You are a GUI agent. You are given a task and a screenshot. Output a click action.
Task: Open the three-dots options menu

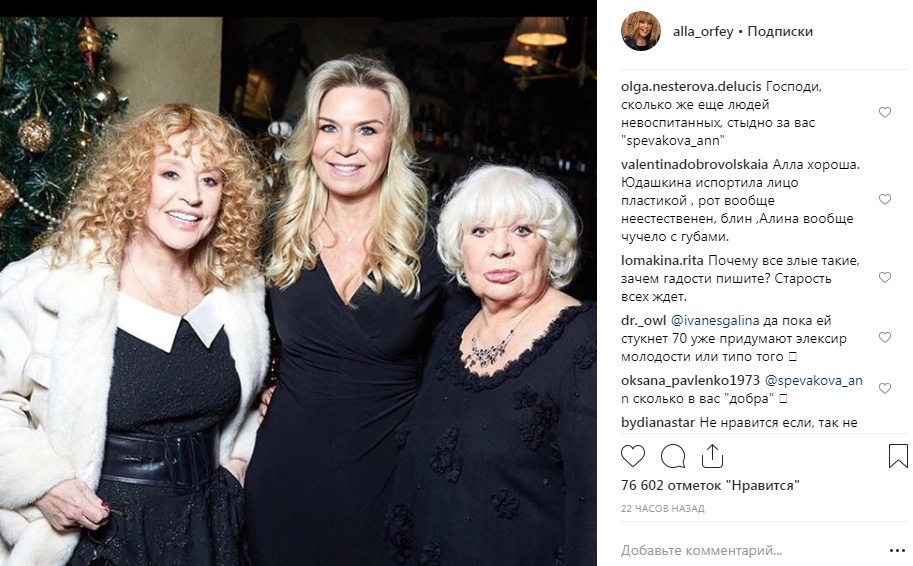[x=897, y=550]
